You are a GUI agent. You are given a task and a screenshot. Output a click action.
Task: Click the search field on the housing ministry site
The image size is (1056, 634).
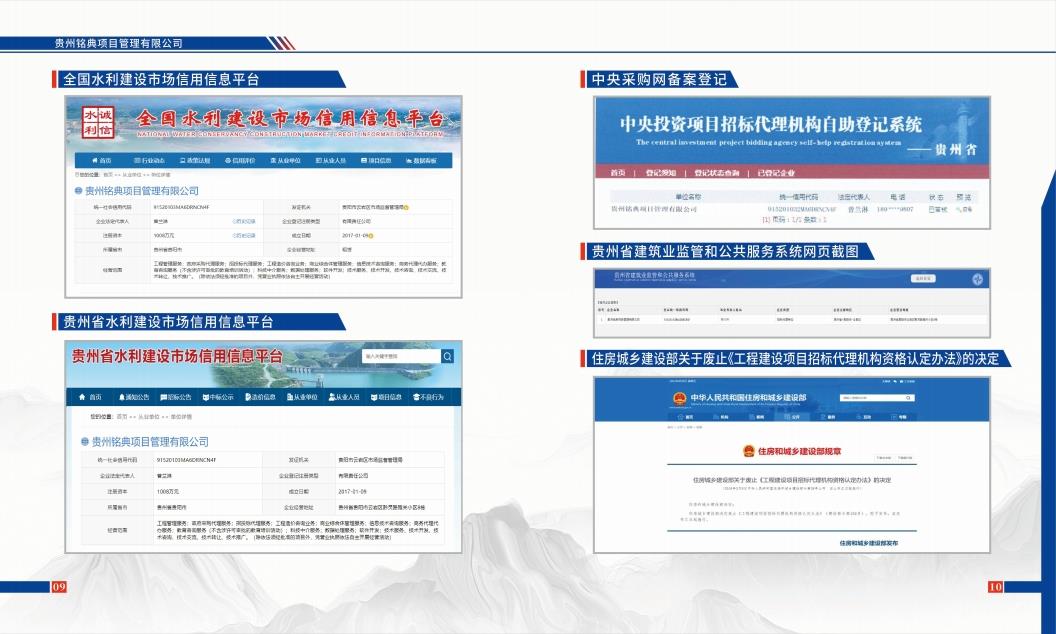pos(876,398)
